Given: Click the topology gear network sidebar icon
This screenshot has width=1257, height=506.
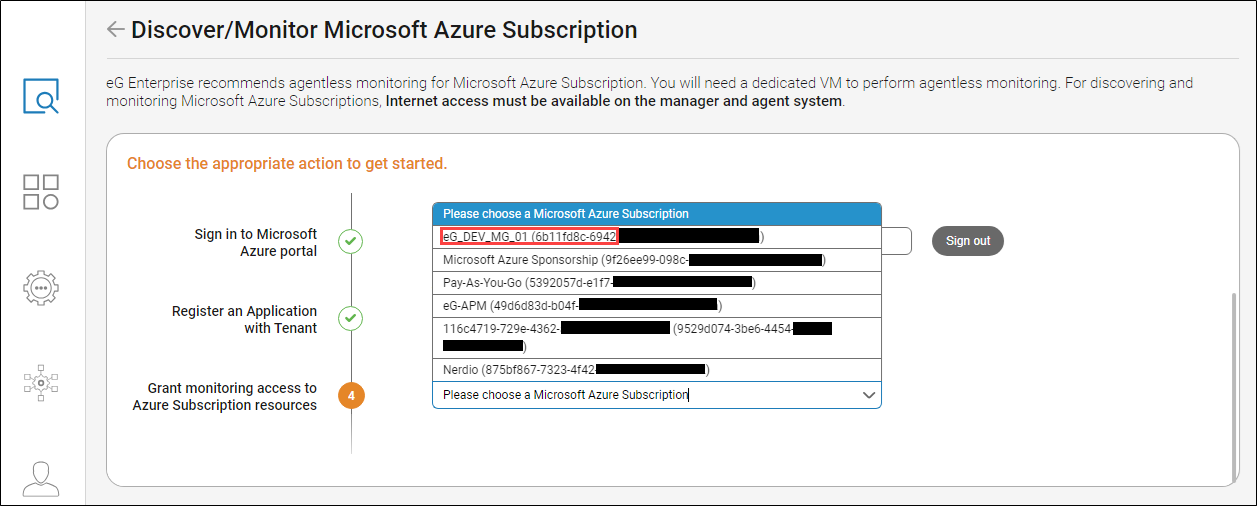Looking at the screenshot, I should pyautogui.click(x=41, y=382).
